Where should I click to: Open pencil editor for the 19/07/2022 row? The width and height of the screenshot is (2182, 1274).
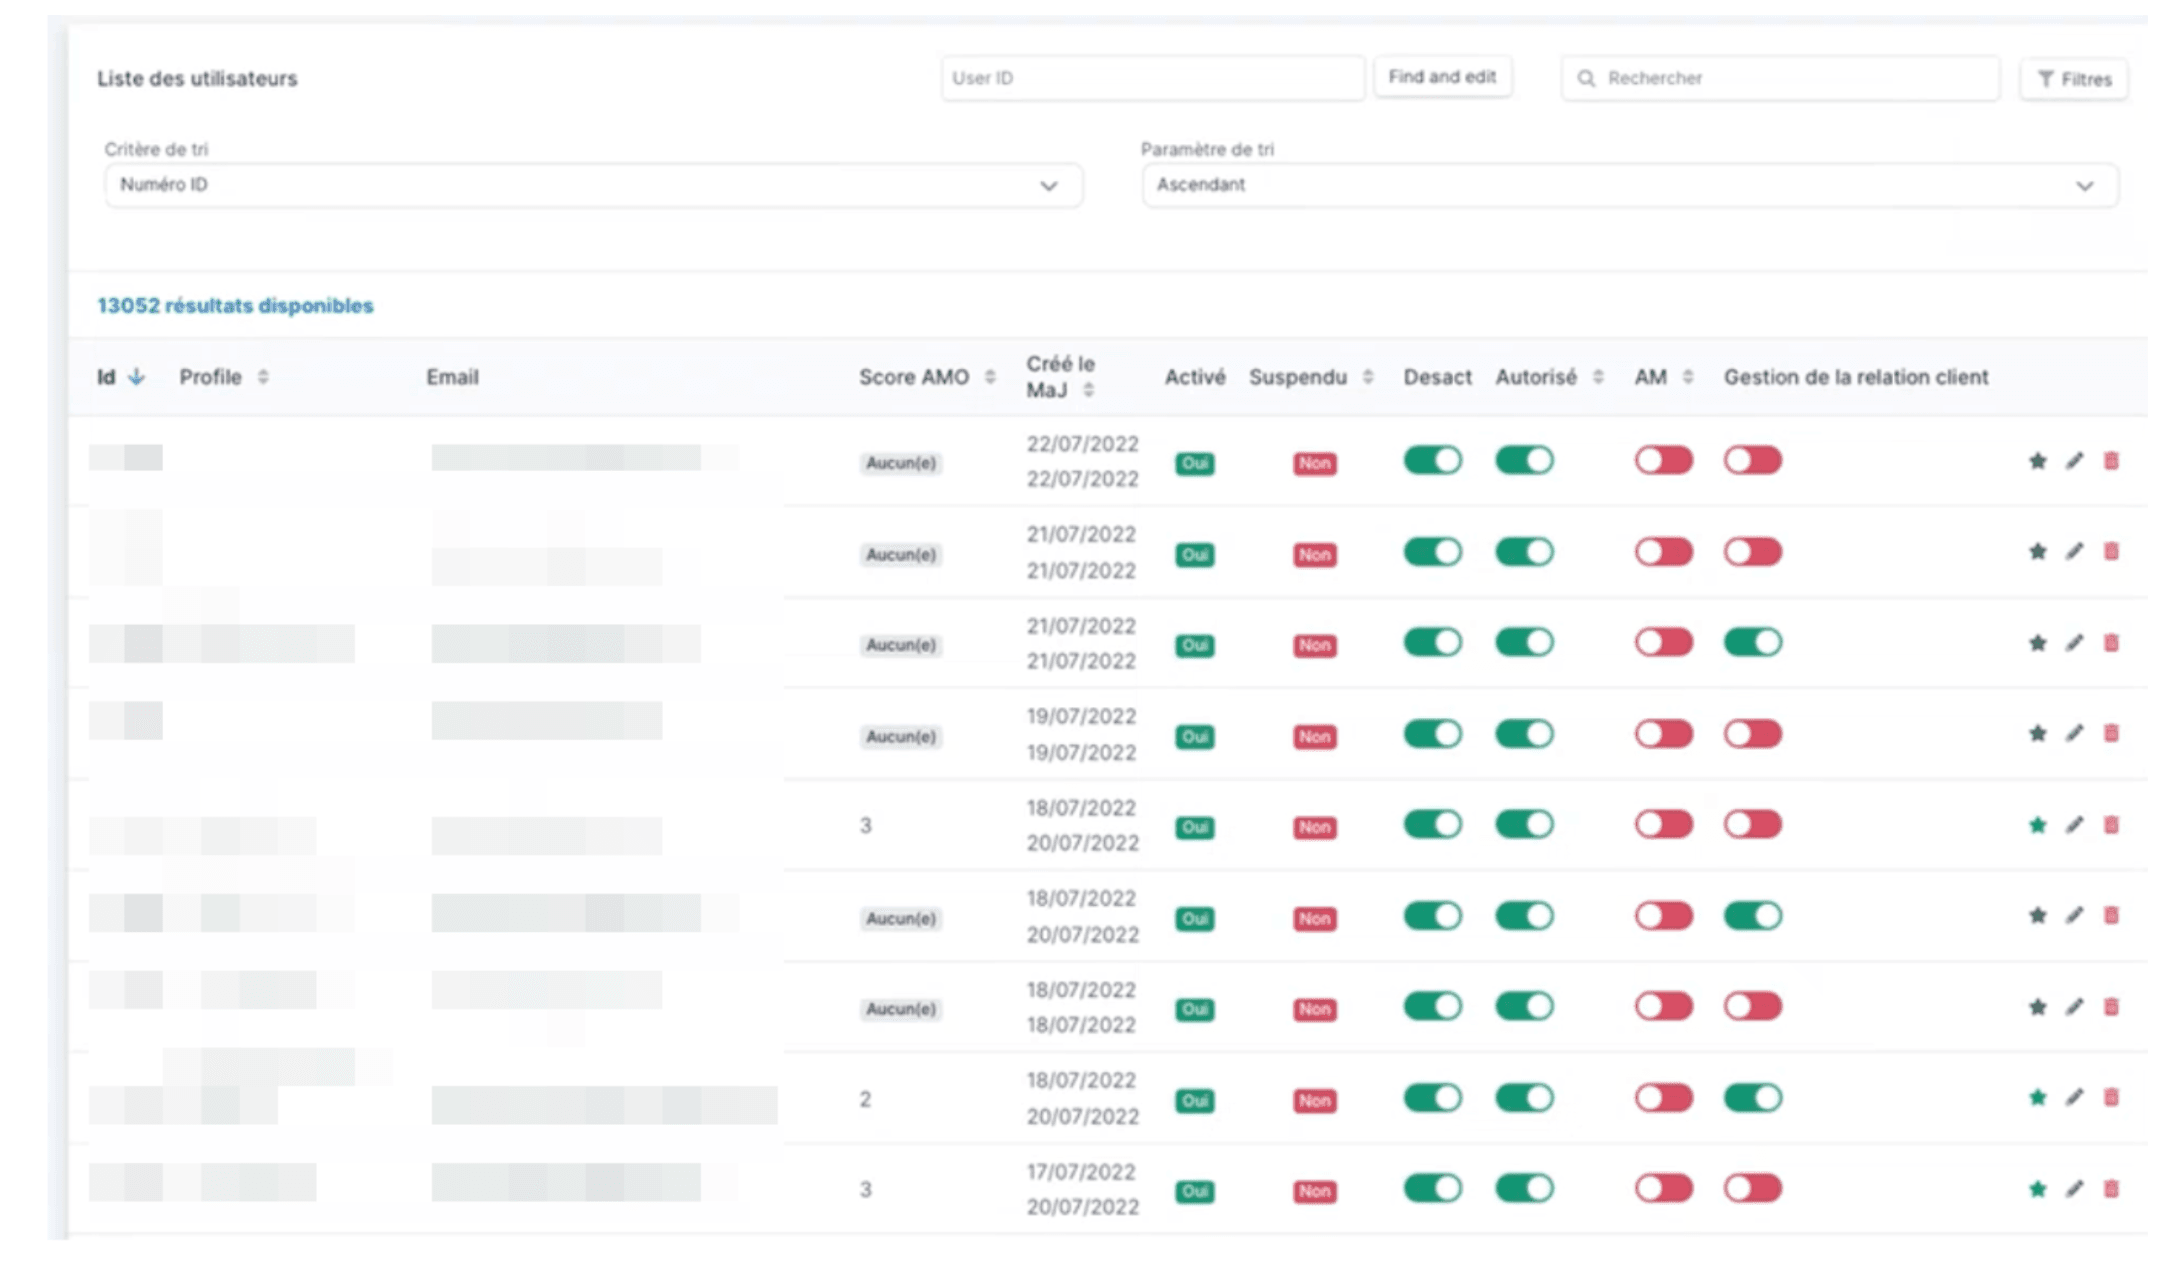click(2075, 734)
